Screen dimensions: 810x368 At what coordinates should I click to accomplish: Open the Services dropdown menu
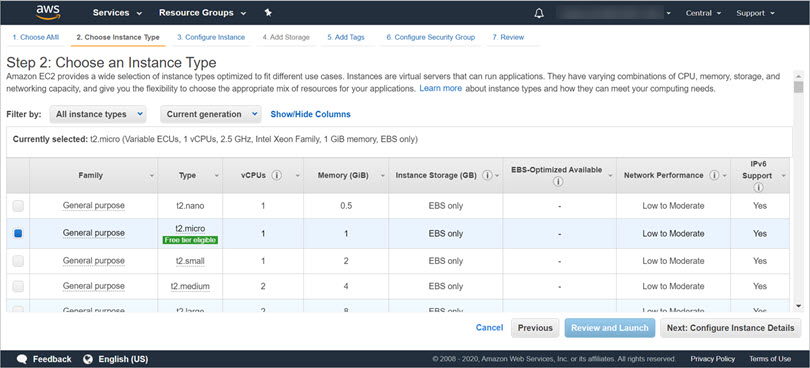[117, 13]
